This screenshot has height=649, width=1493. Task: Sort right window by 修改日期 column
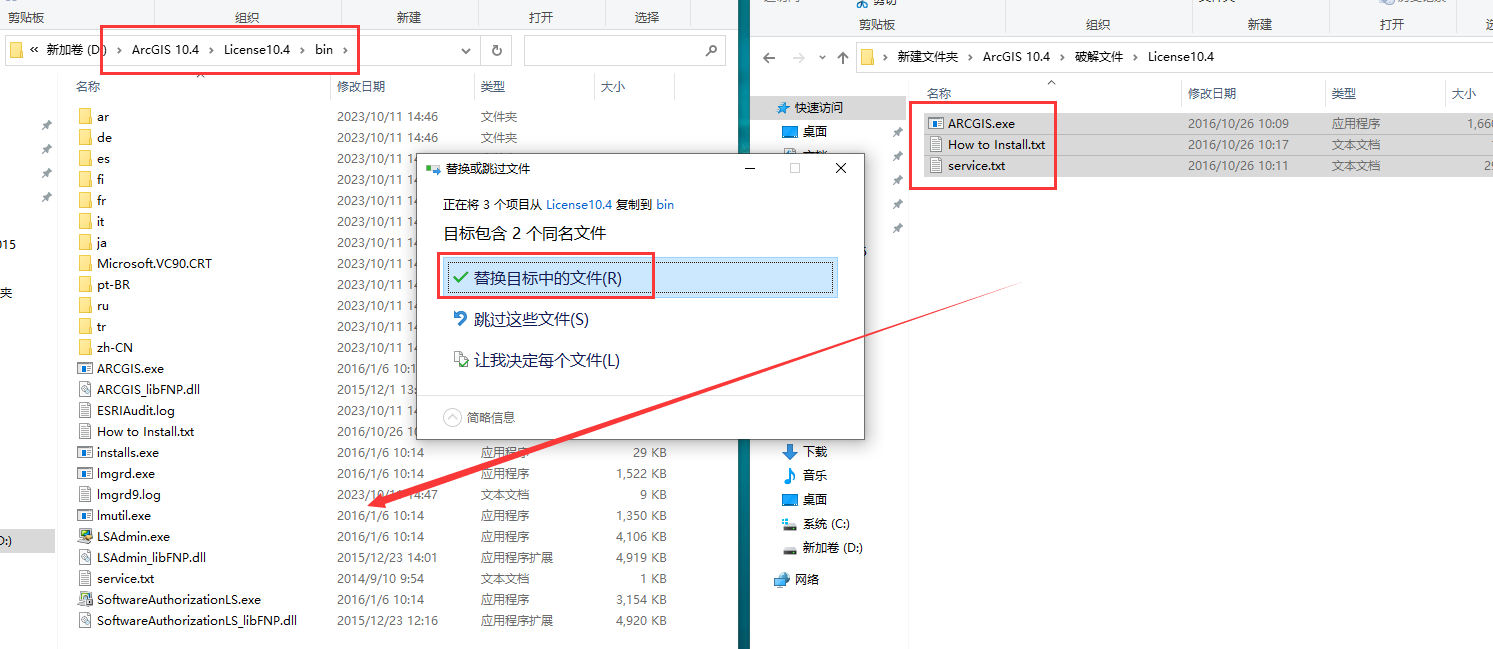[1212, 93]
